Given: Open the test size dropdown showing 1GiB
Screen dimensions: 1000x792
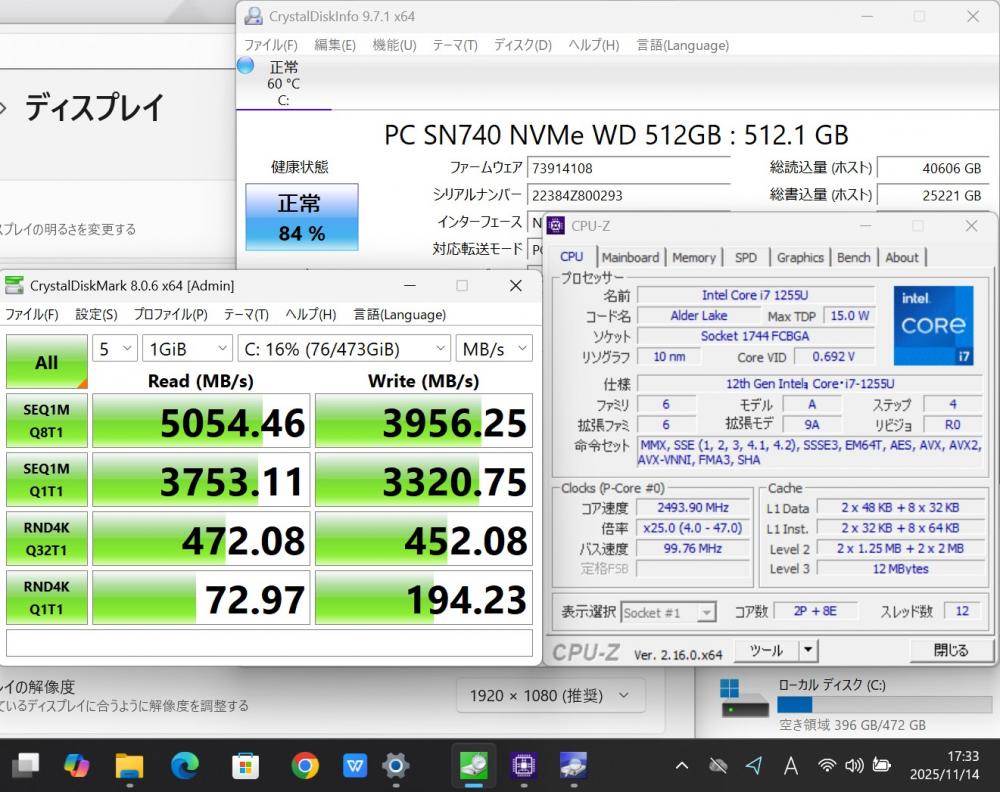Looking at the screenshot, I should [x=187, y=349].
